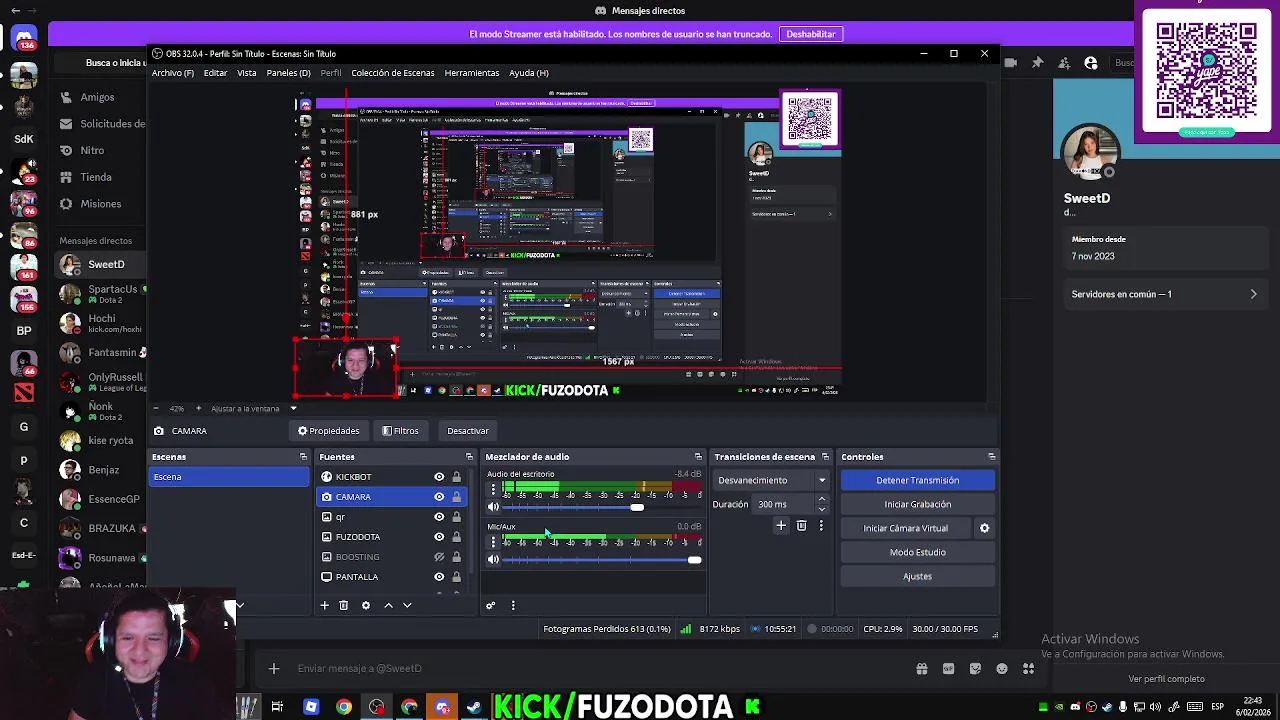Add a scene transition with plus icon
Image resolution: width=1280 pixels, height=720 pixels.
click(781, 525)
